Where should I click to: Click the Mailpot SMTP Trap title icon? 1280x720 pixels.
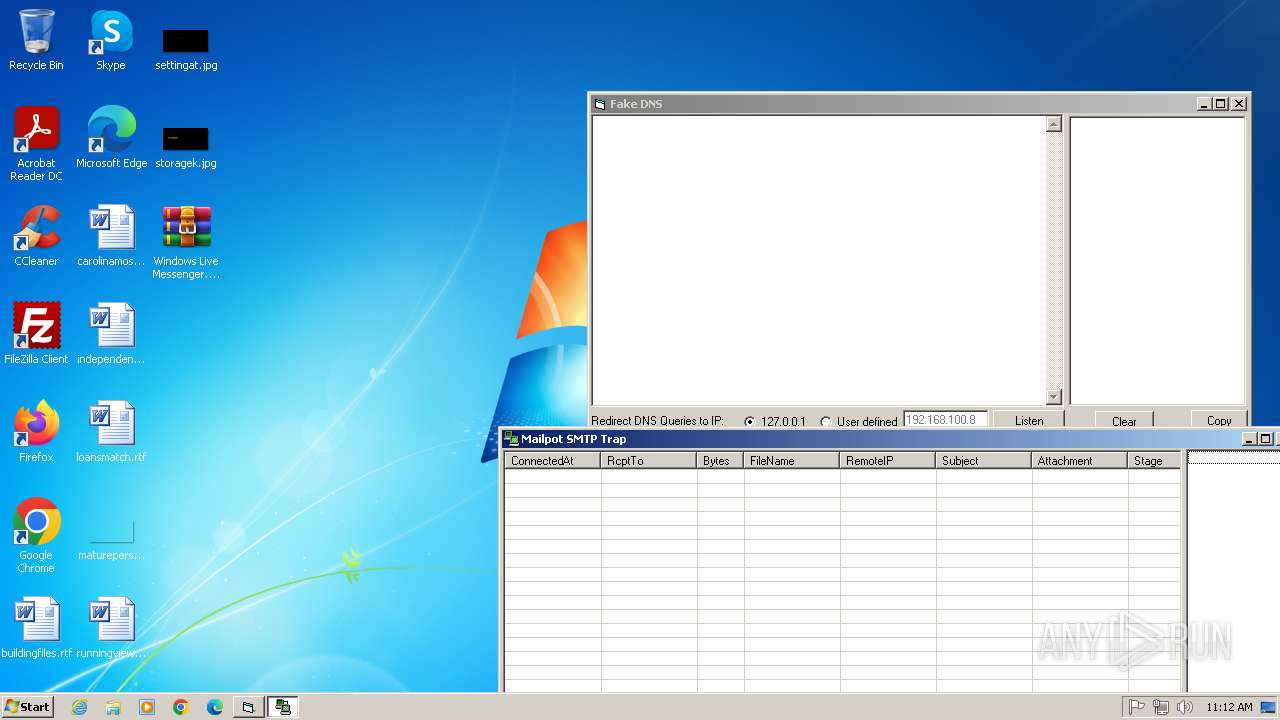pos(511,439)
